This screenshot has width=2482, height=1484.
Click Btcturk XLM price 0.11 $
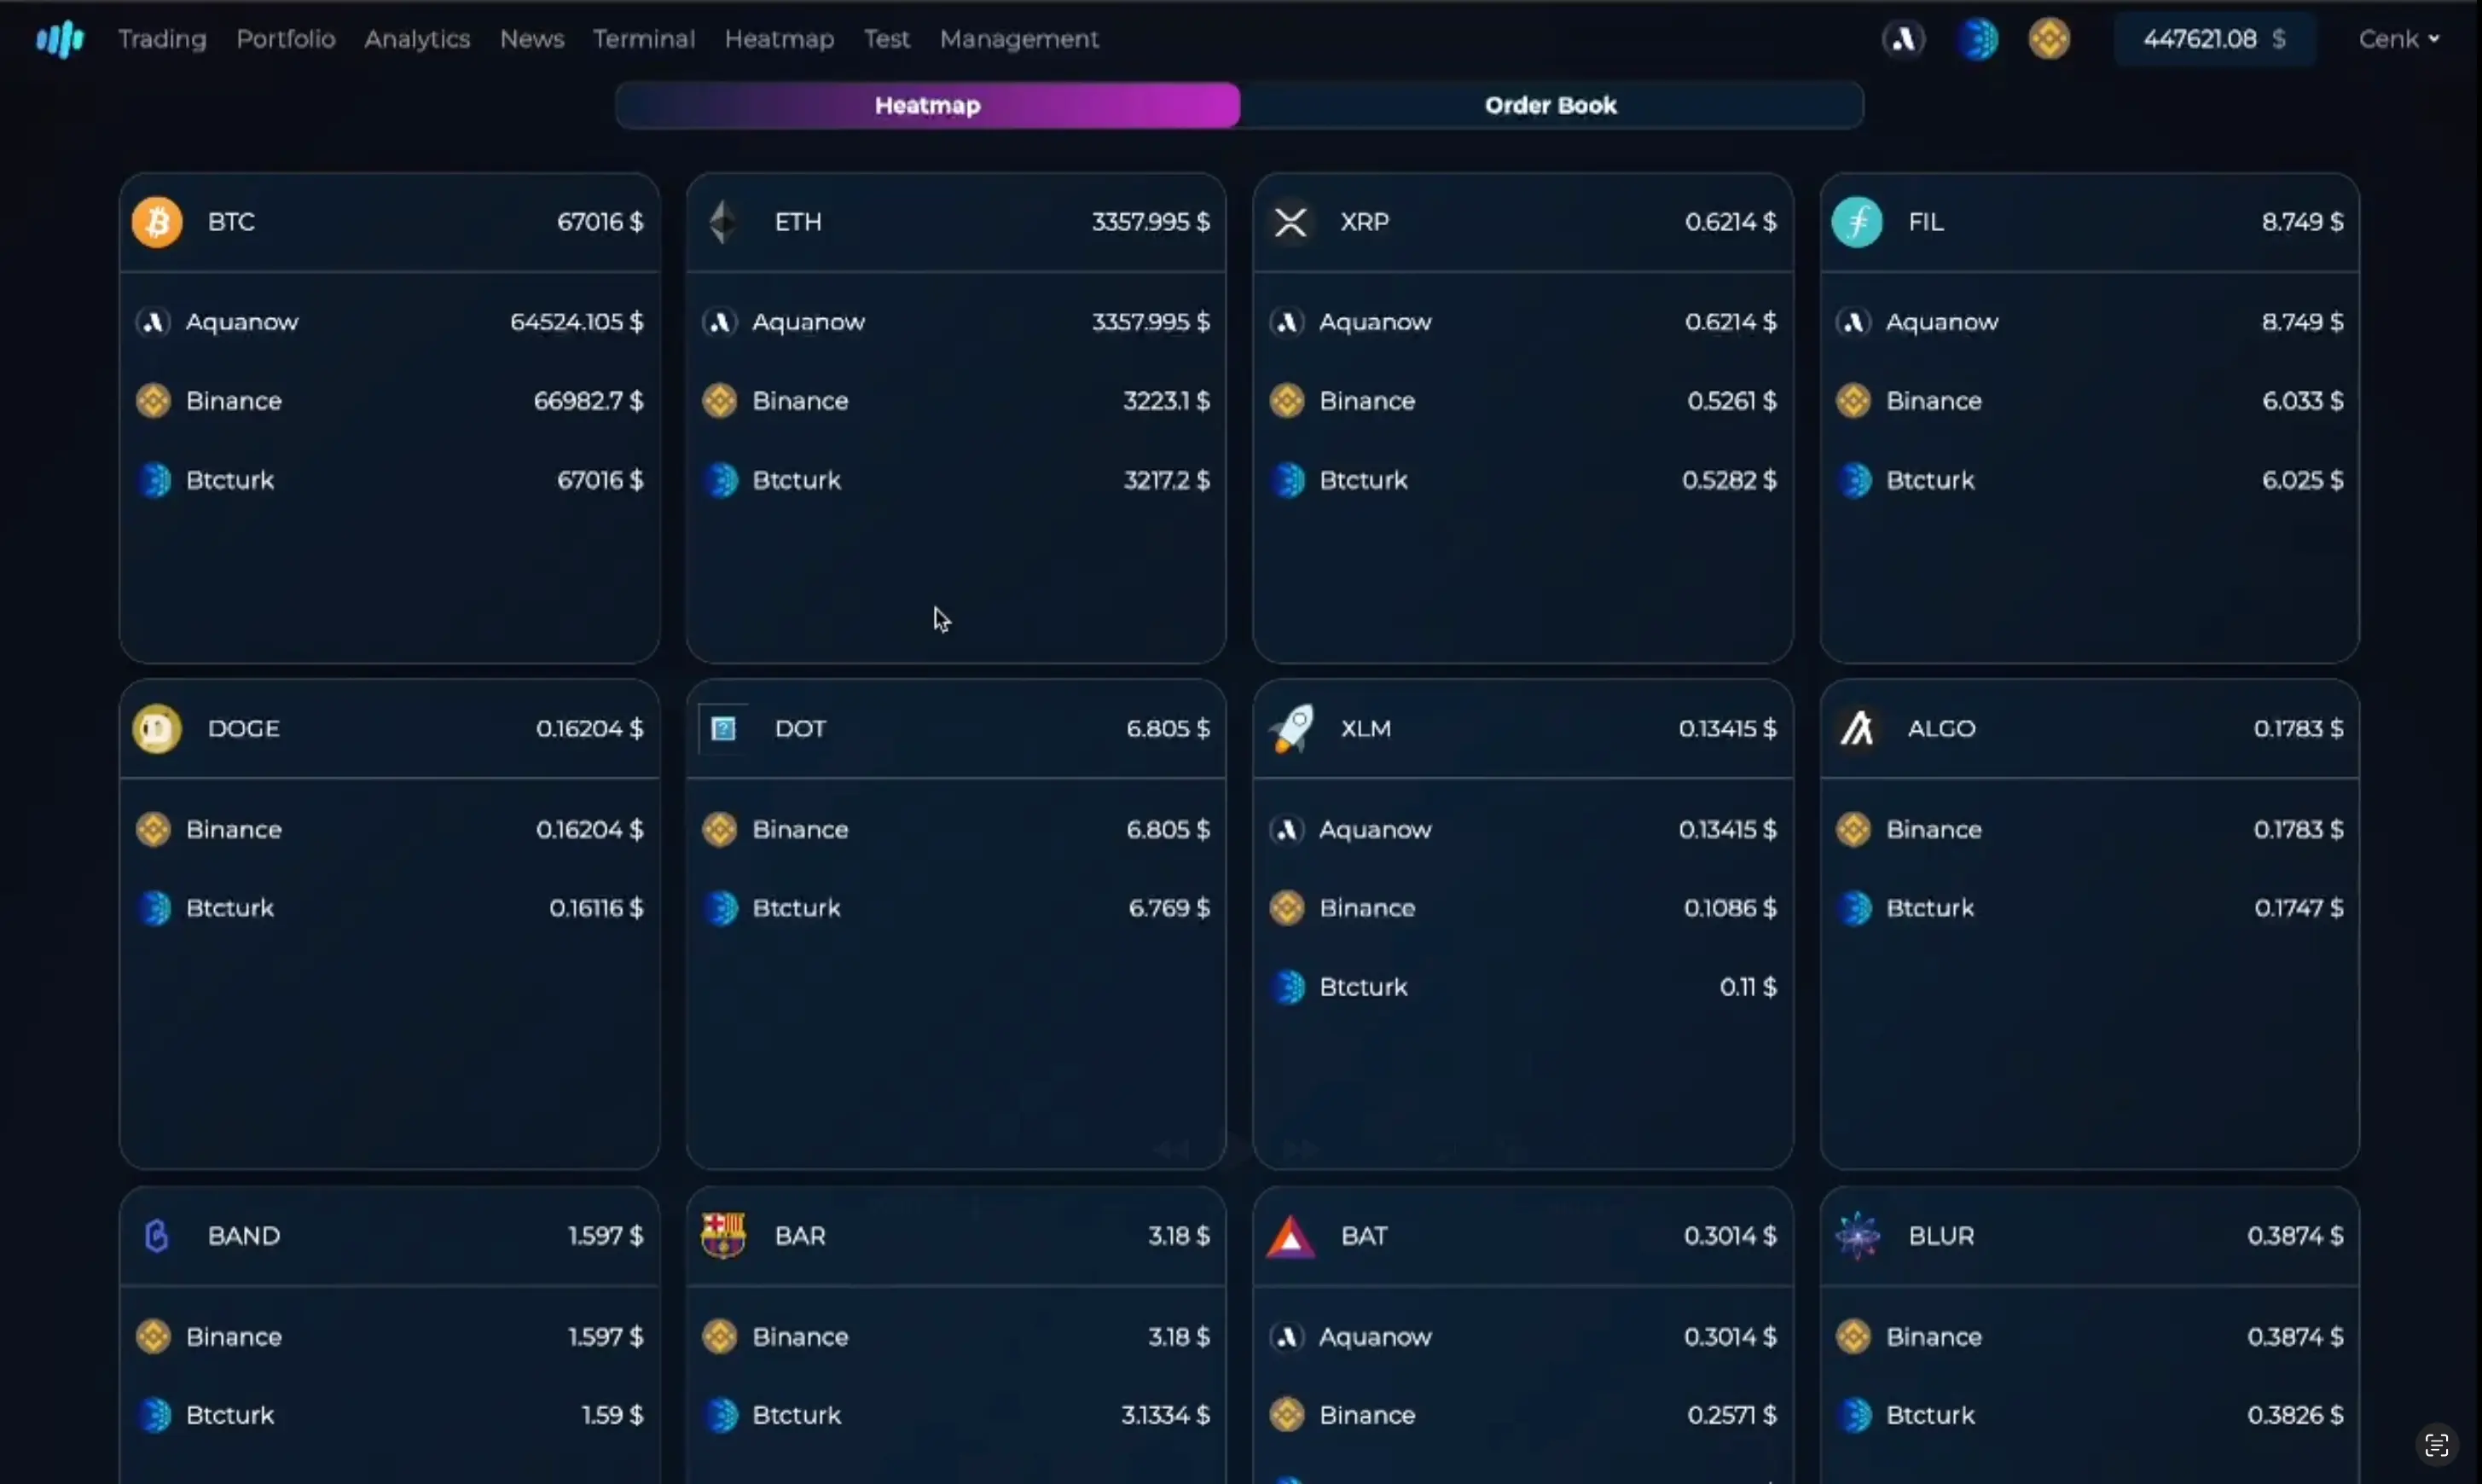click(1748, 987)
